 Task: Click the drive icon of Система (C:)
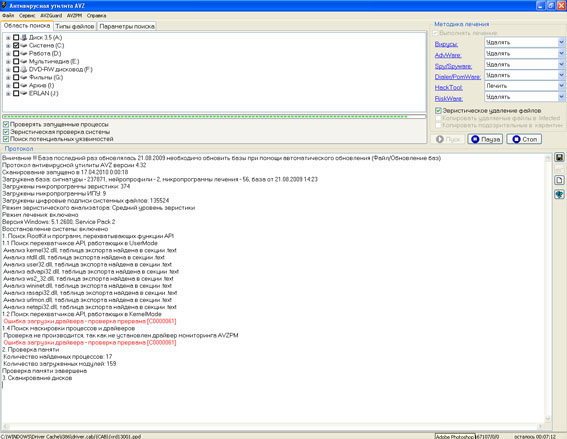tap(24, 45)
